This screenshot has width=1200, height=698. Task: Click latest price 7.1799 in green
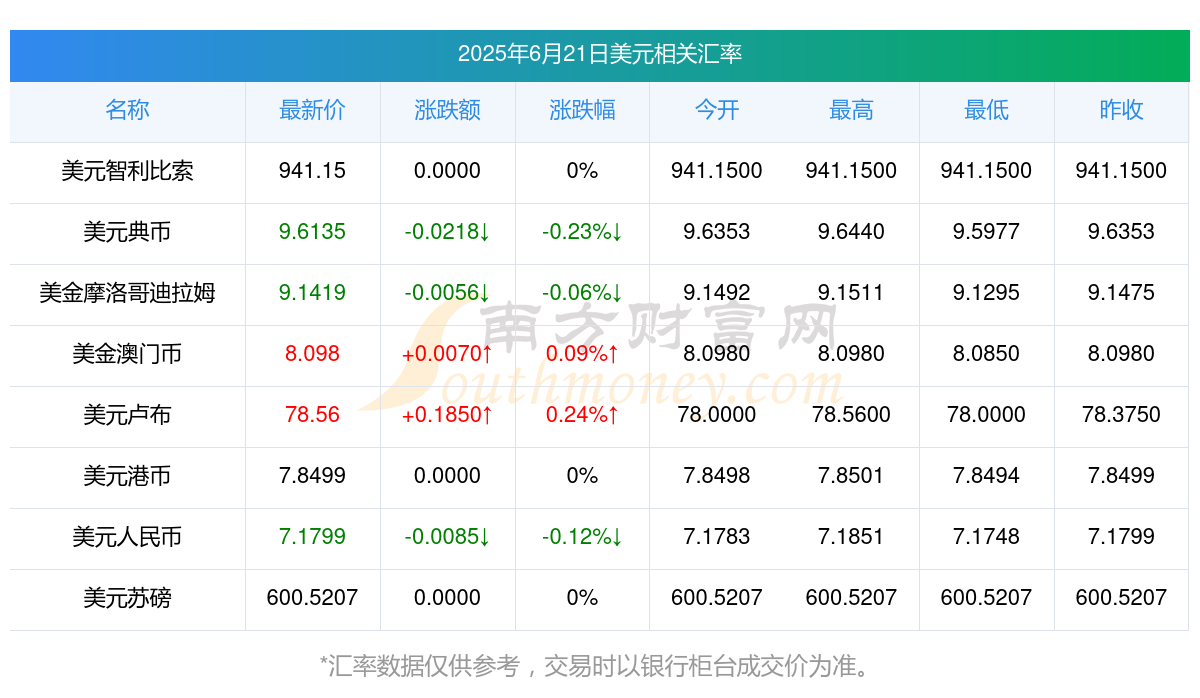click(312, 537)
